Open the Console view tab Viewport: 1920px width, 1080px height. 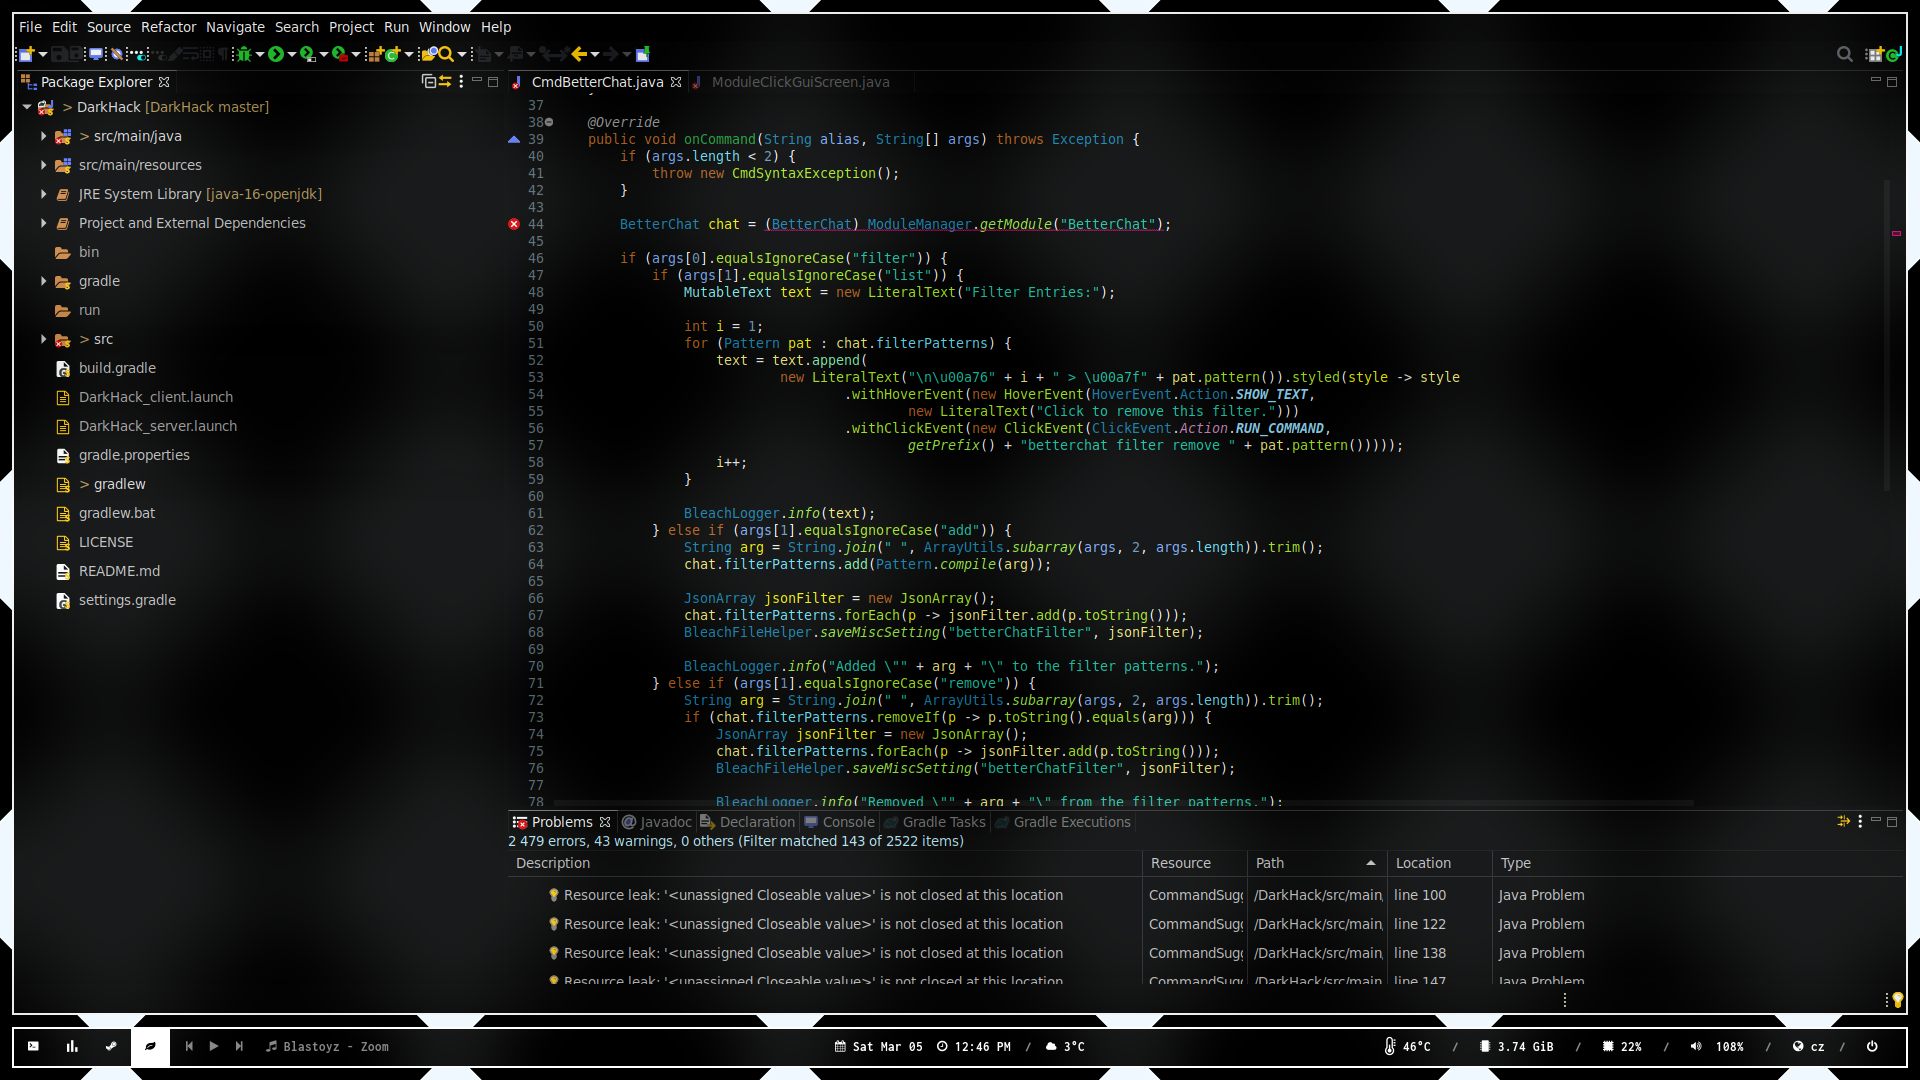coord(847,822)
